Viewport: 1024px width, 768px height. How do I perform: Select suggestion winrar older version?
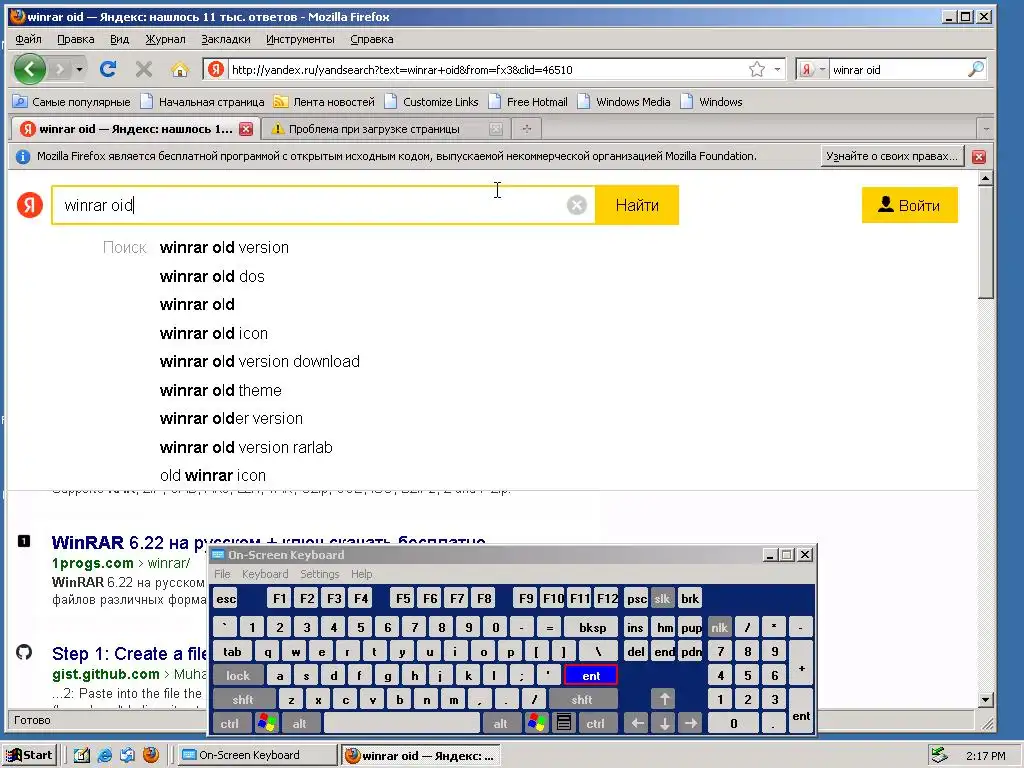coord(231,419)
